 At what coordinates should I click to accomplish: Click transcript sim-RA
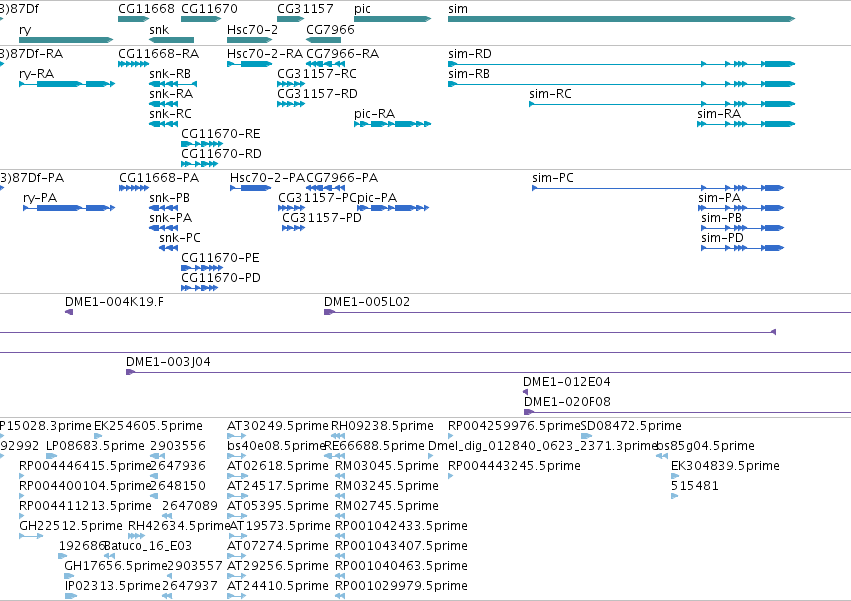746,124
